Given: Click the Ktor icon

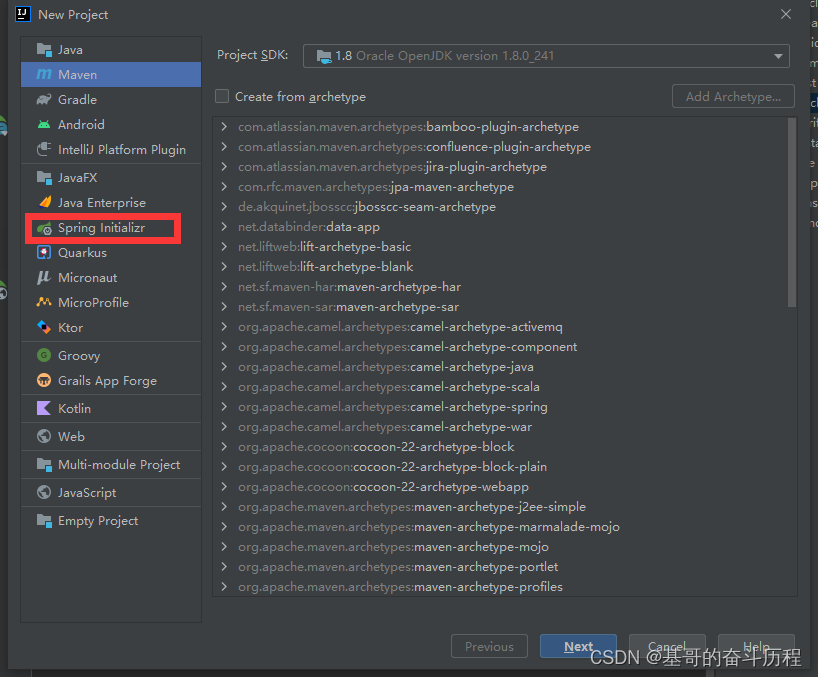Looking at the screenshot, I should pos(44,327).
